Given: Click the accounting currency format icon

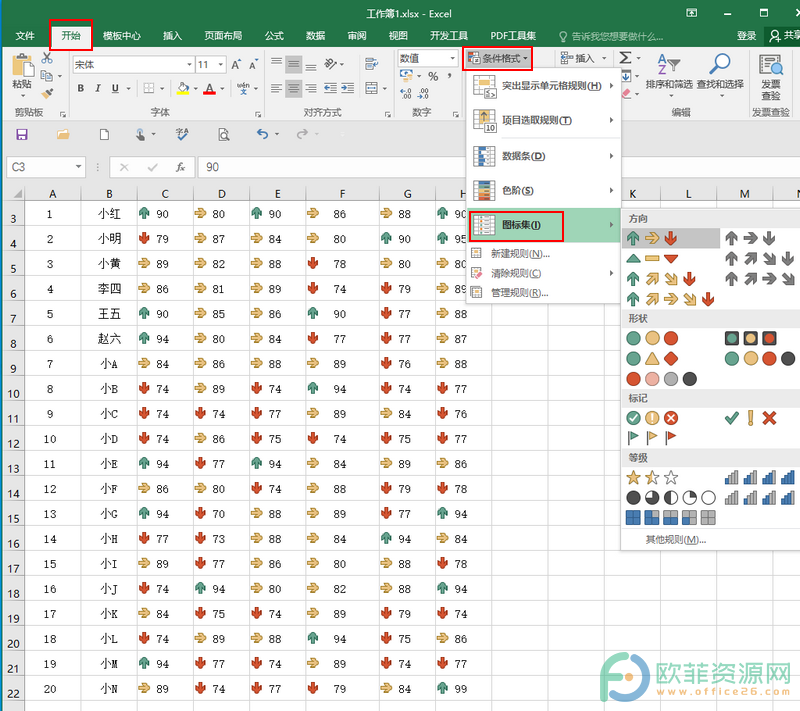Looking at the screenshot, I should coord(407,76).
